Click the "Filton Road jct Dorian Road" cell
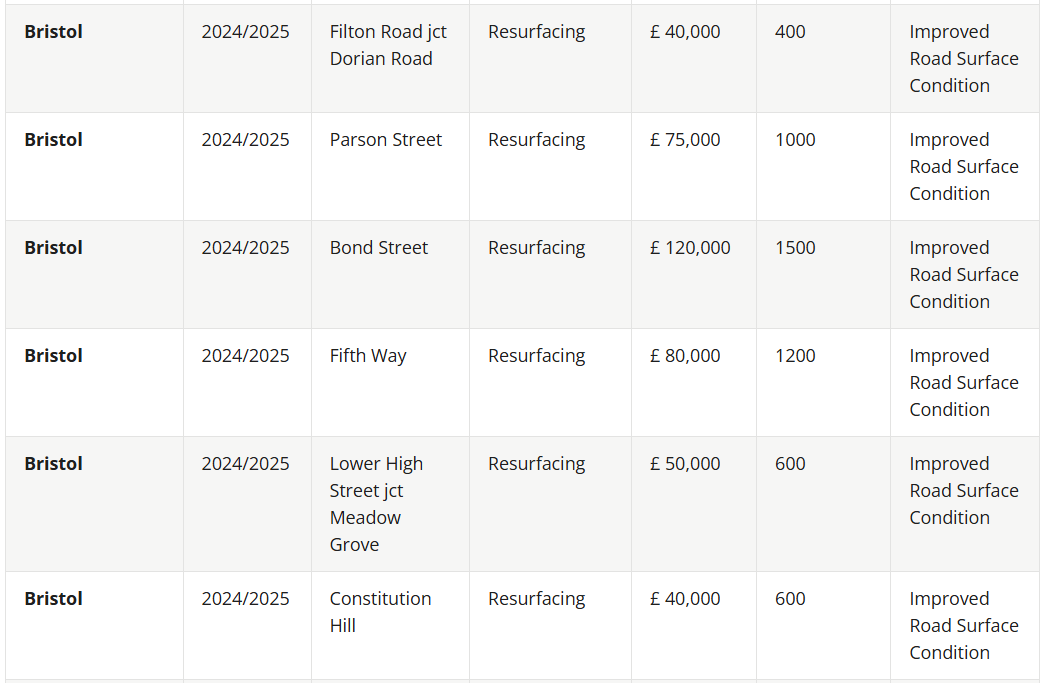The image size is (1042, 683). 388,45
